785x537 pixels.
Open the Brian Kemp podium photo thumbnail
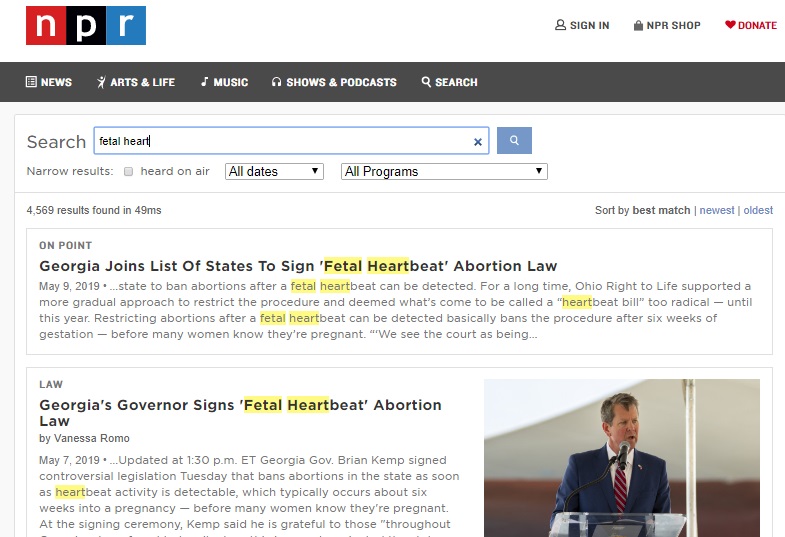tap(622, 457)
